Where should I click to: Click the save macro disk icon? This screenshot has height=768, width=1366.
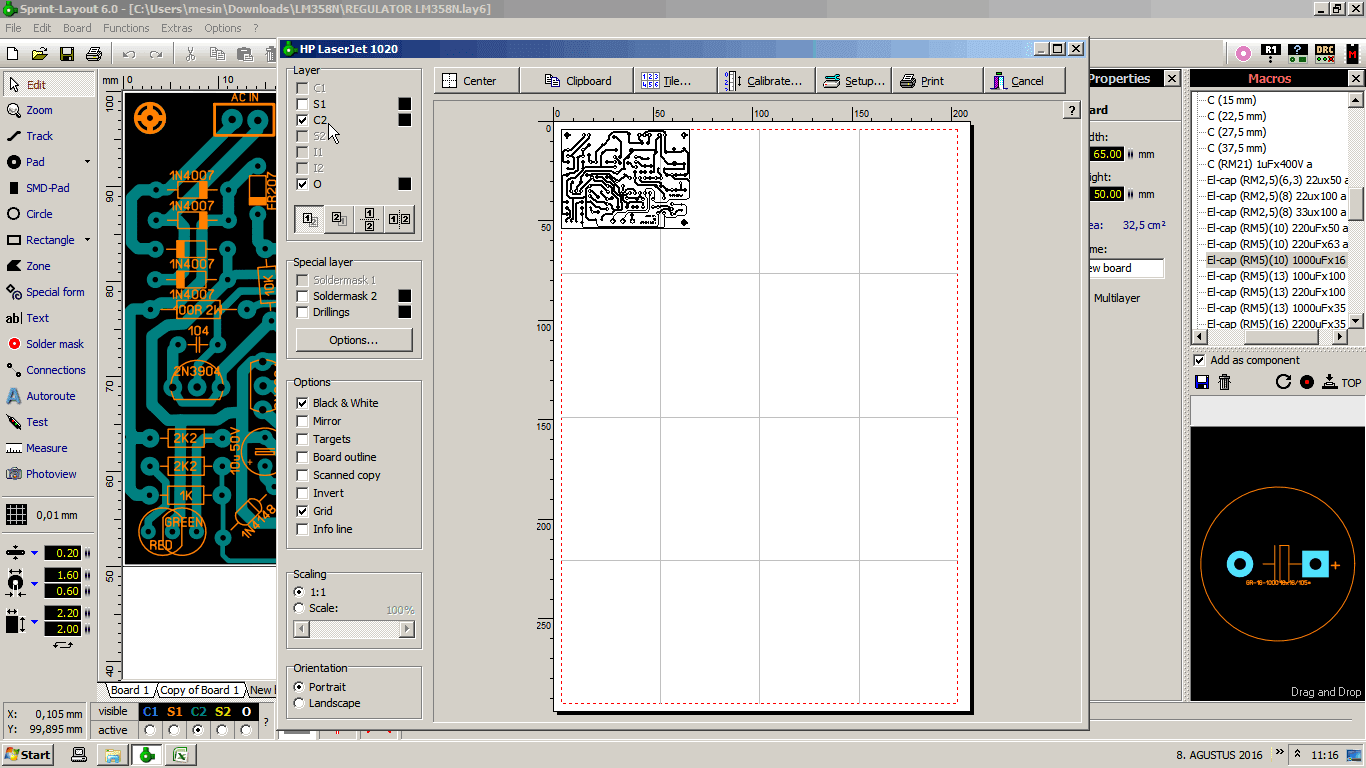[x=1202, y=382]
